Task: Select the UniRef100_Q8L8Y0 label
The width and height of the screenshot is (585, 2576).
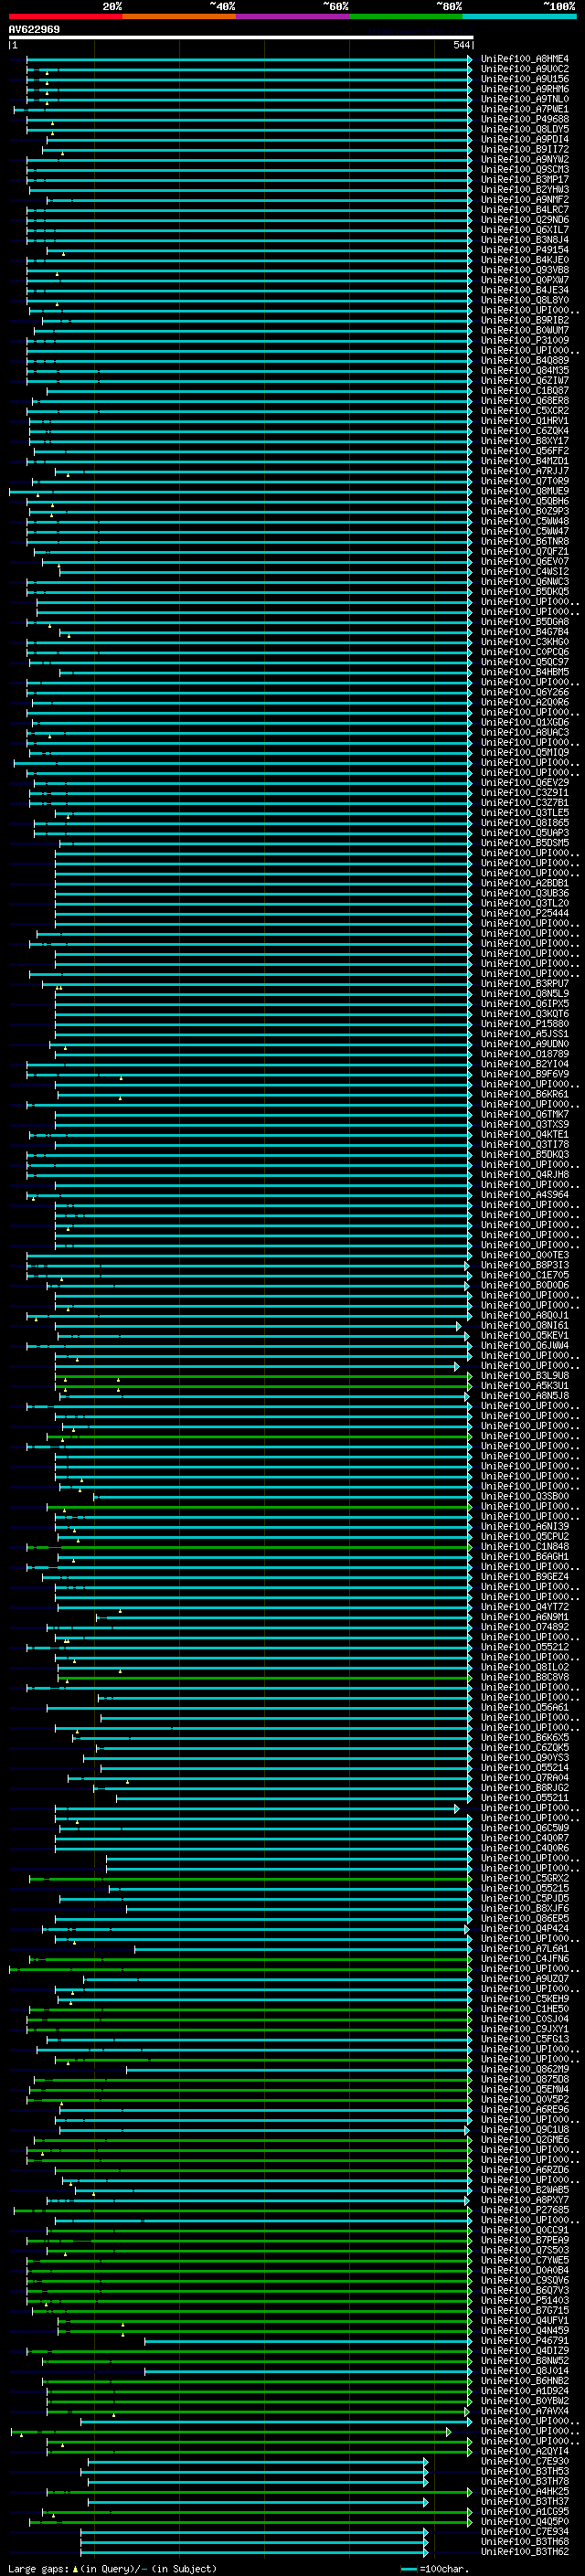Action: [x=525, y=300]
